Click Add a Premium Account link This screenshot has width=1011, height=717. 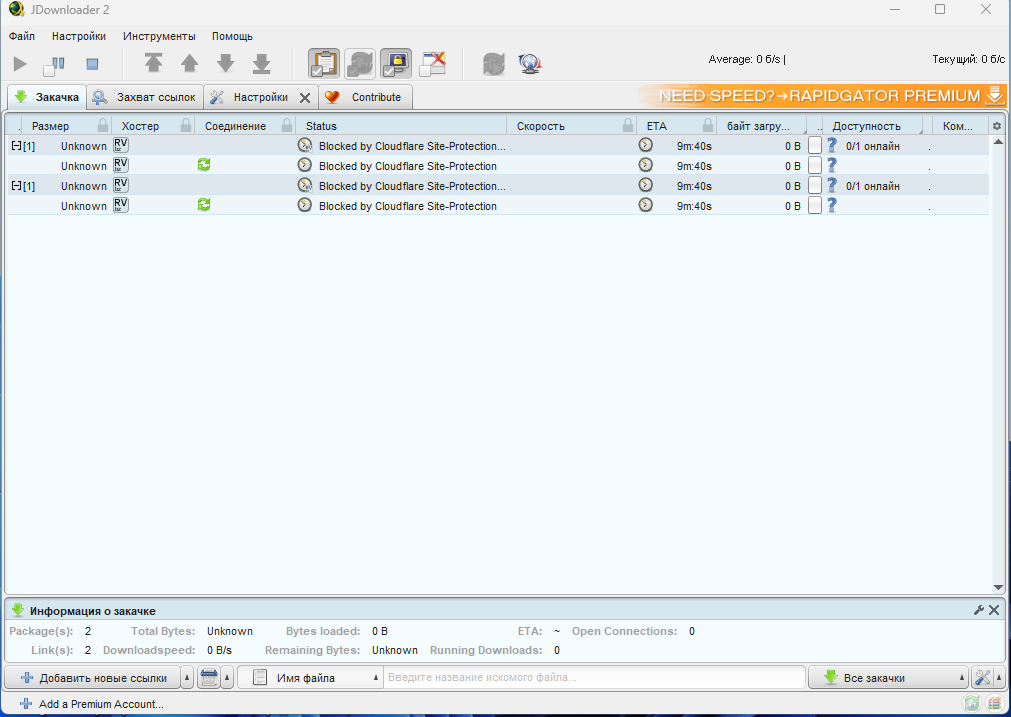92,704
